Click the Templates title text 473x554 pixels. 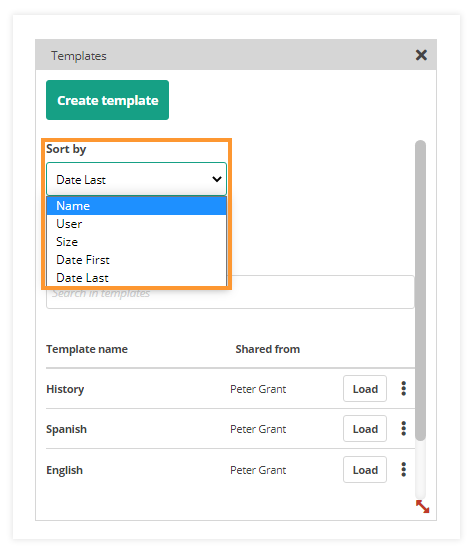coord(79,56)
